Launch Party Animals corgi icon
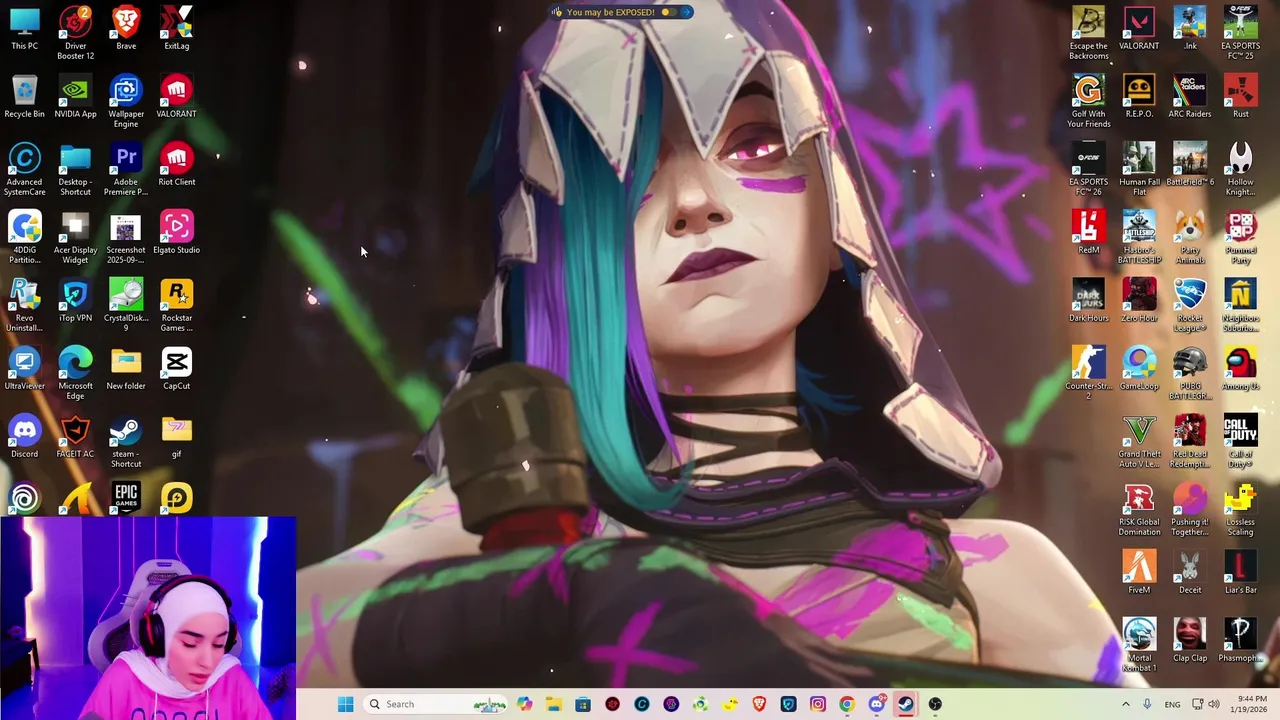The height and width of the screenshot is (720, 1280). 1190,237
